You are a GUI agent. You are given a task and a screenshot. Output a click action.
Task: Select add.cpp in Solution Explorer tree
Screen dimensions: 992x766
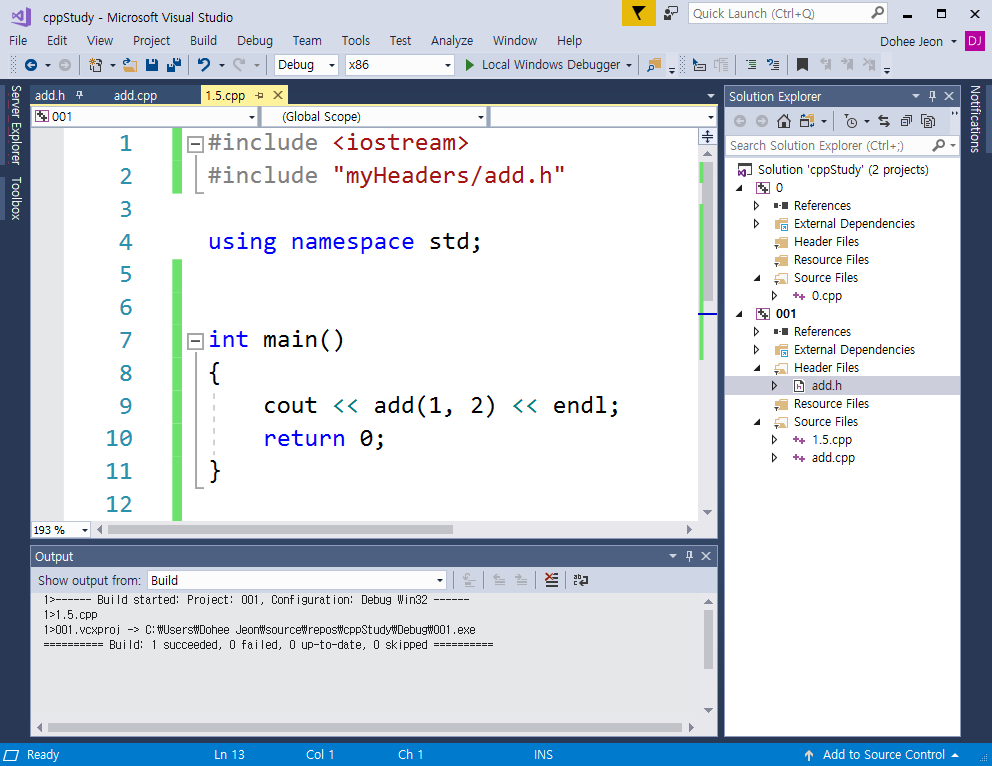coord(833,458)
